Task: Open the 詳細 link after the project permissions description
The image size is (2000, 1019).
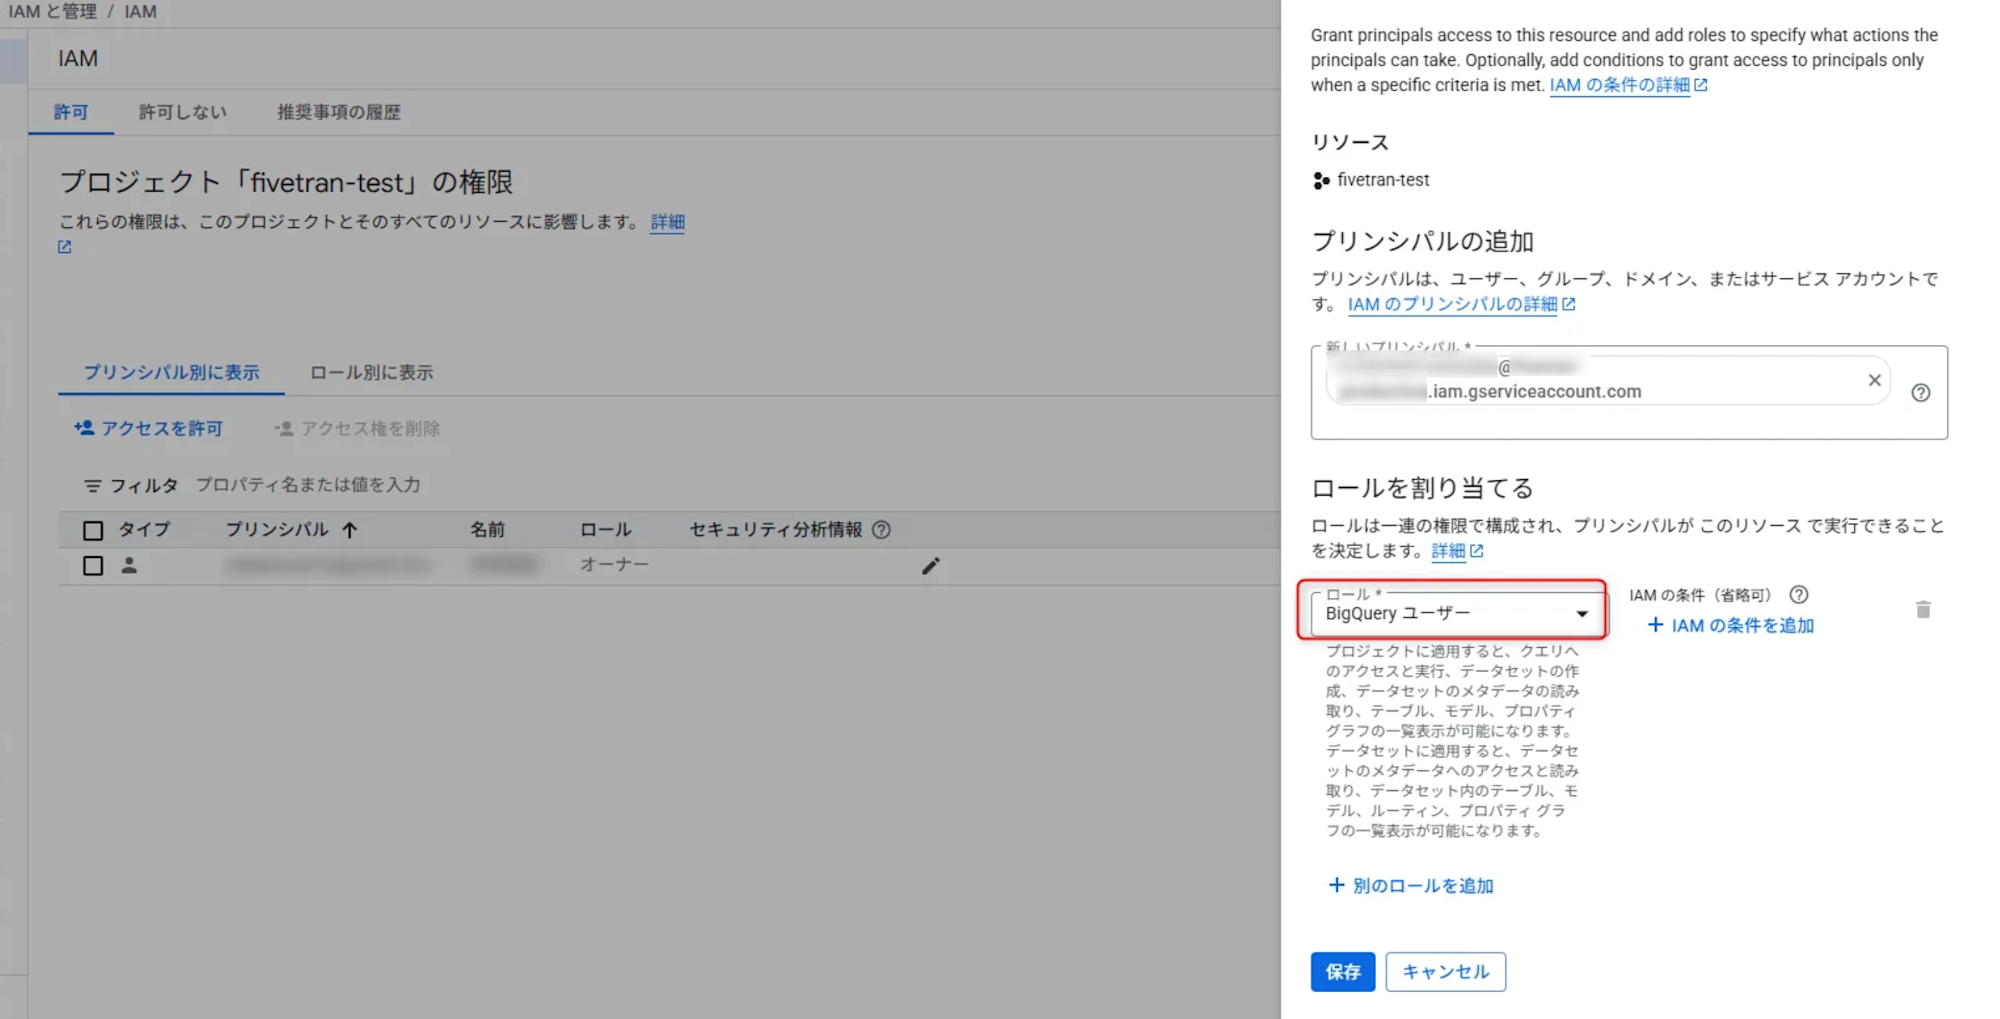Action: (667, 222)
